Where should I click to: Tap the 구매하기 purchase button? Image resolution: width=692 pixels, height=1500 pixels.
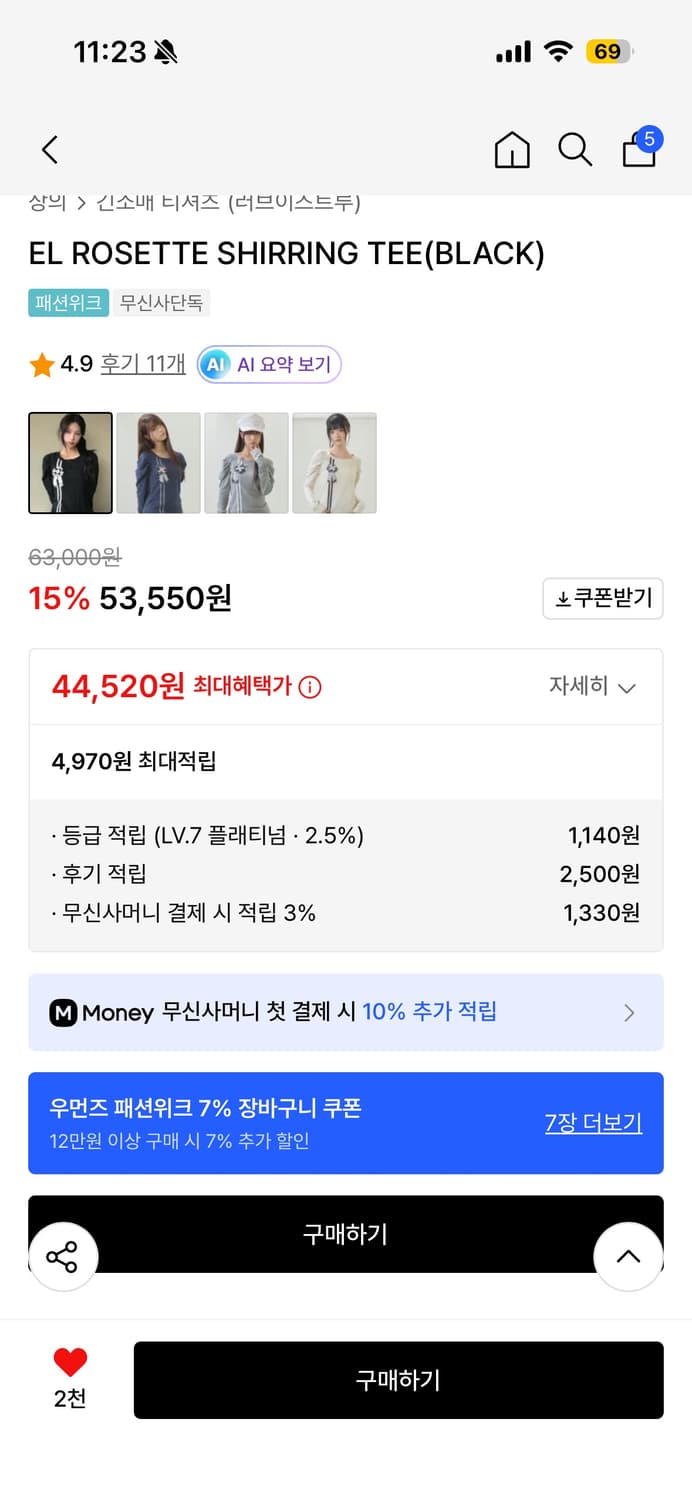click(x=398, y=1381)
